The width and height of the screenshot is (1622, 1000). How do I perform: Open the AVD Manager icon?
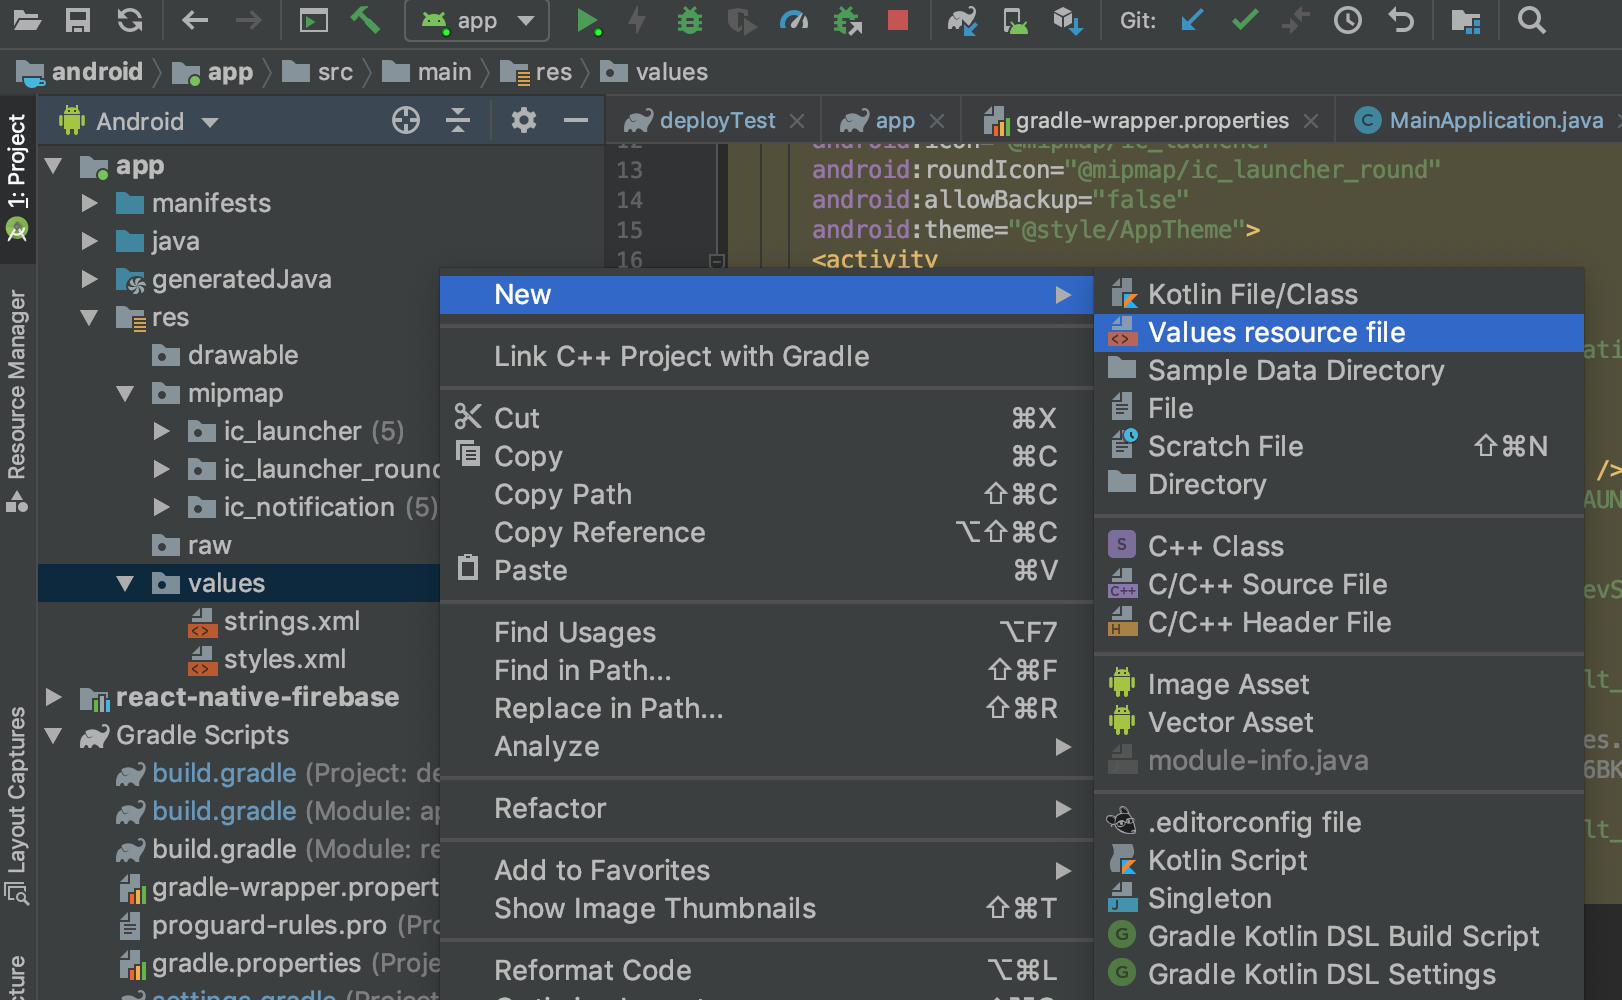(x=1016, y=20)
